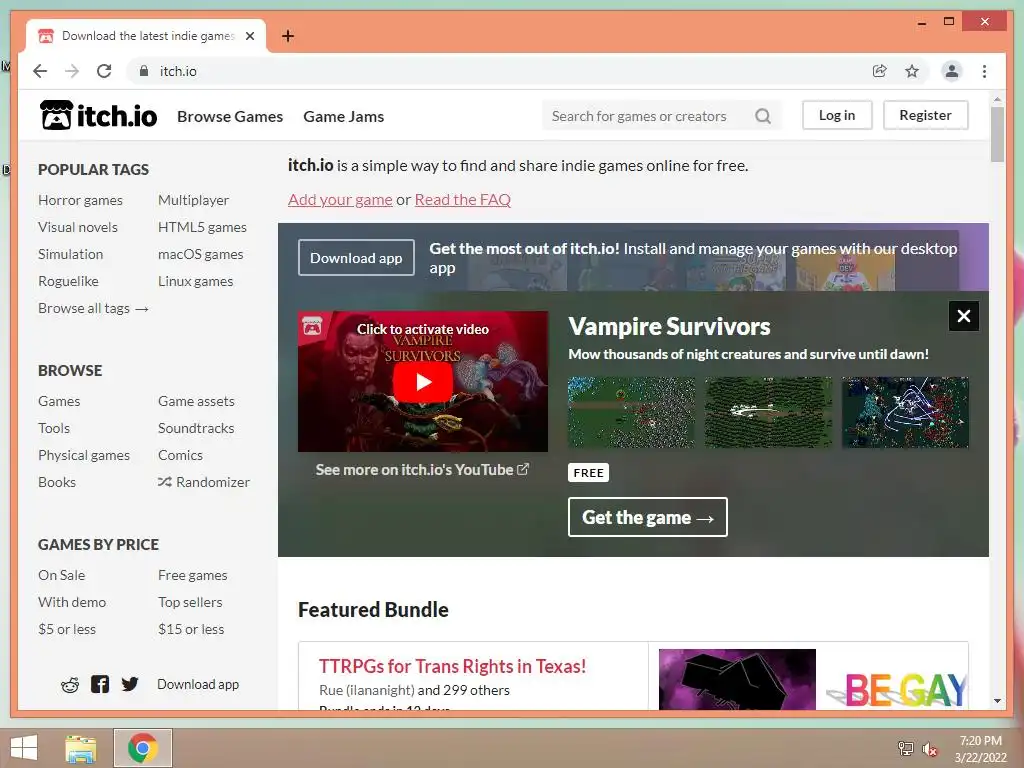
Task: Open the Randomizer link
Action: (204, 482)
